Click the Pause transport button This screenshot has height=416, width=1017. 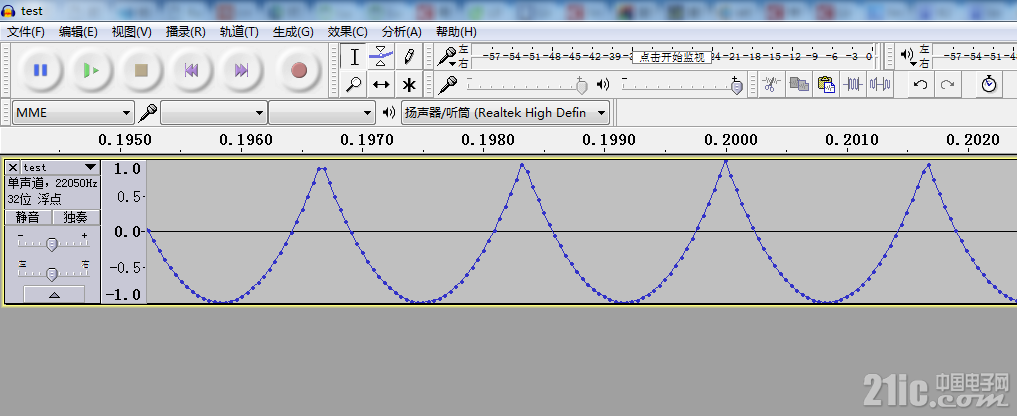coord(40,70)
